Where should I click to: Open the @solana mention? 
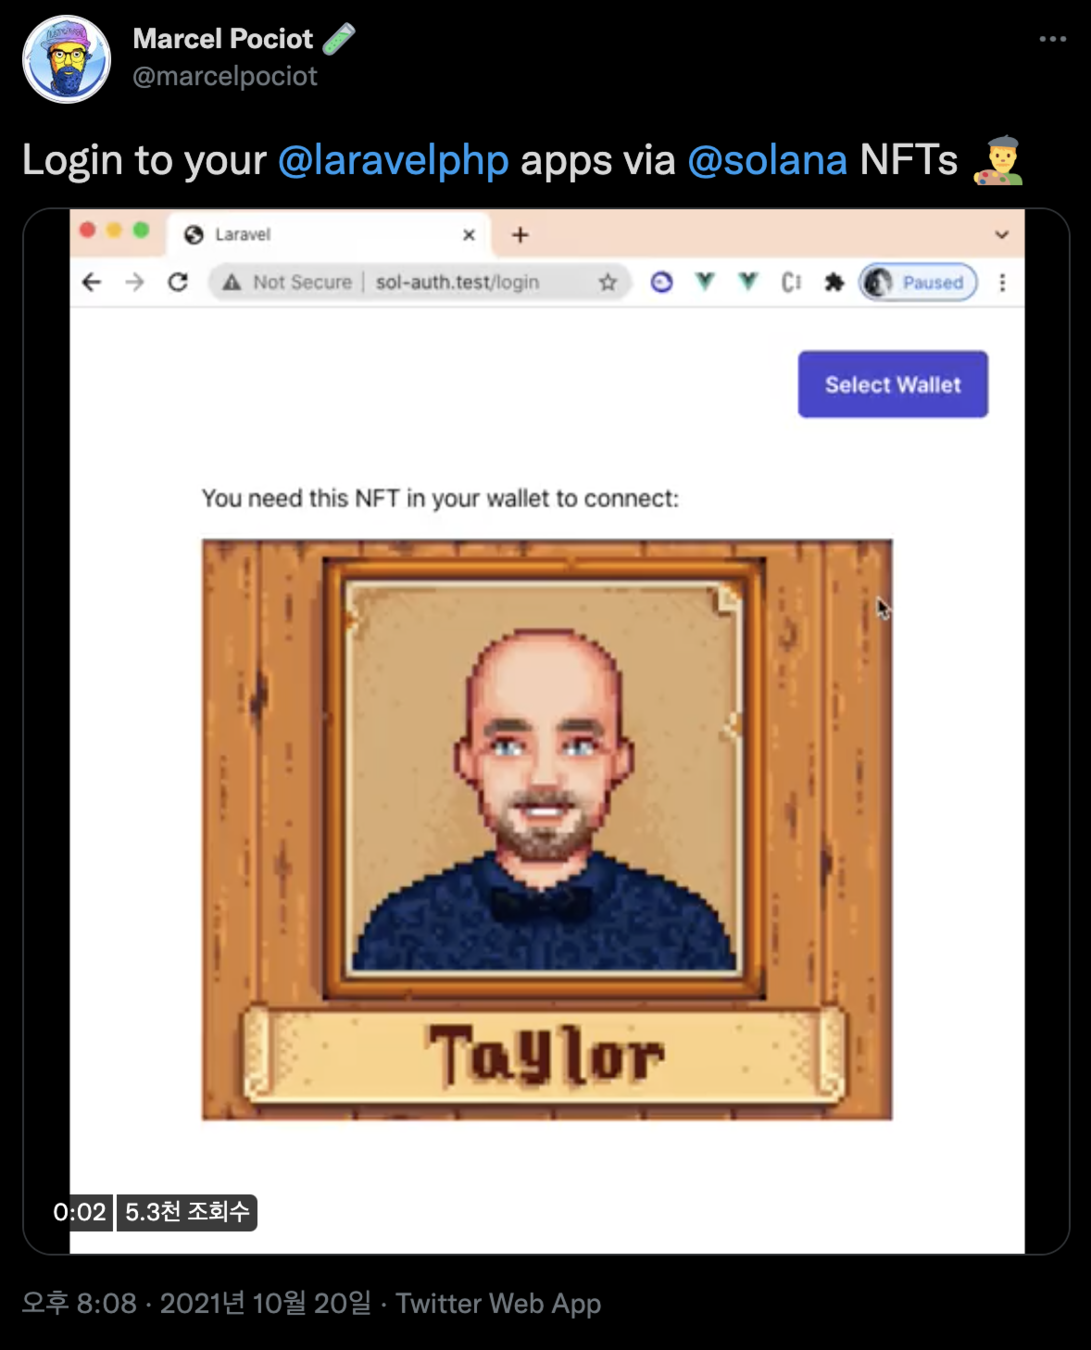[x=767, y=160]
